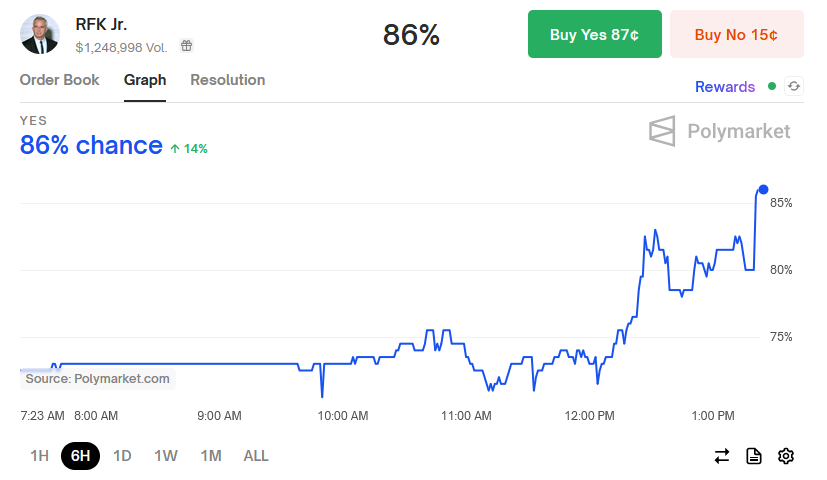
Task: Click the Source: Polymarket.com label
Action: click(x=98, y=379)
